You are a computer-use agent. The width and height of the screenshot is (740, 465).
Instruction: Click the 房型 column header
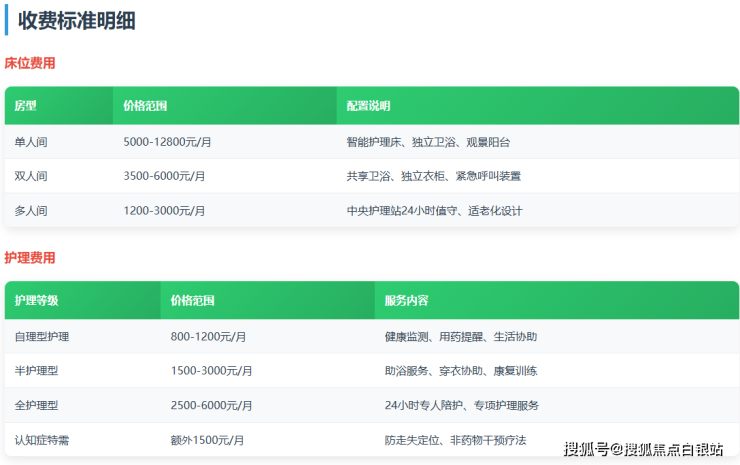[25, 106]
